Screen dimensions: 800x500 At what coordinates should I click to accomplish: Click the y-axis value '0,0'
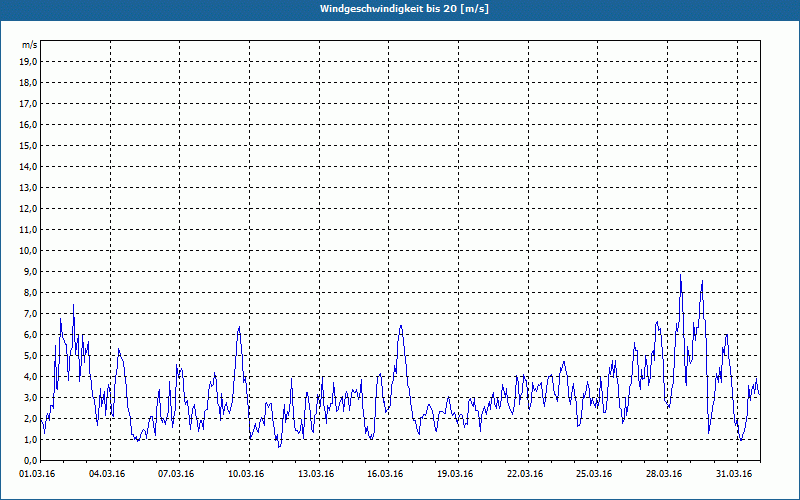point(30,460)
